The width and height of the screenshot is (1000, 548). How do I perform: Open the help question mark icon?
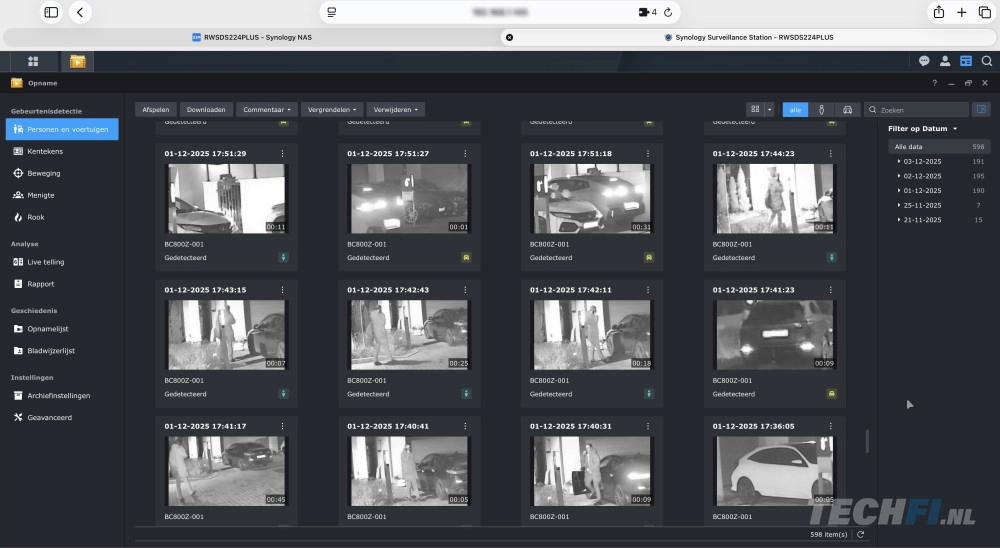934,83
